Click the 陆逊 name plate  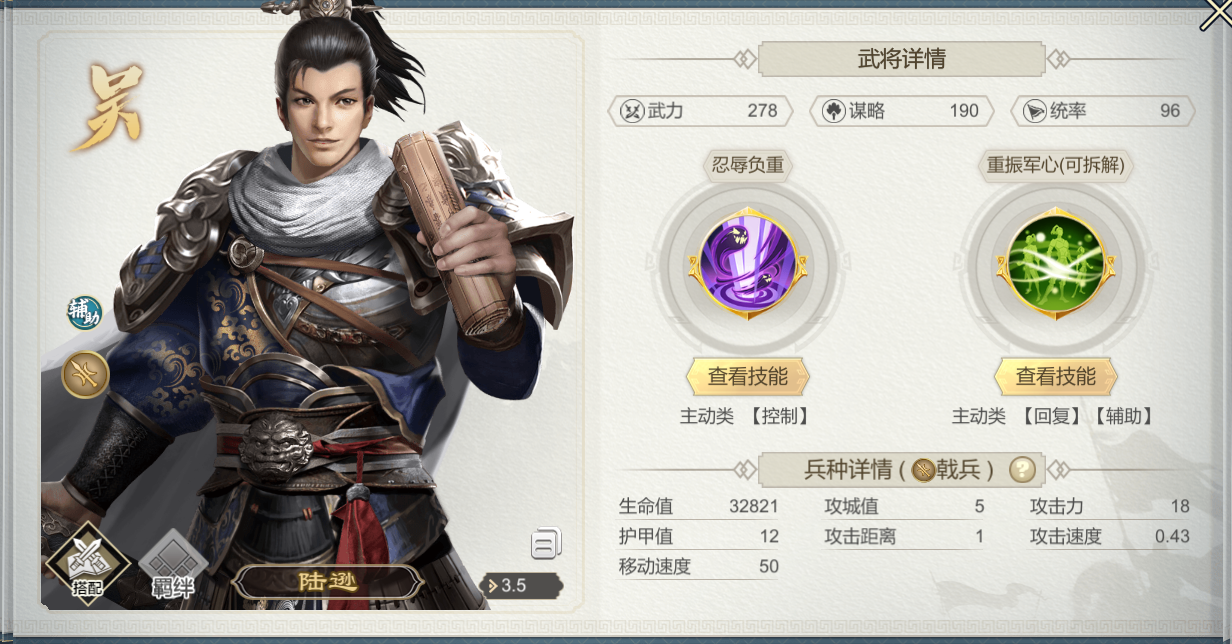[327, 582]
